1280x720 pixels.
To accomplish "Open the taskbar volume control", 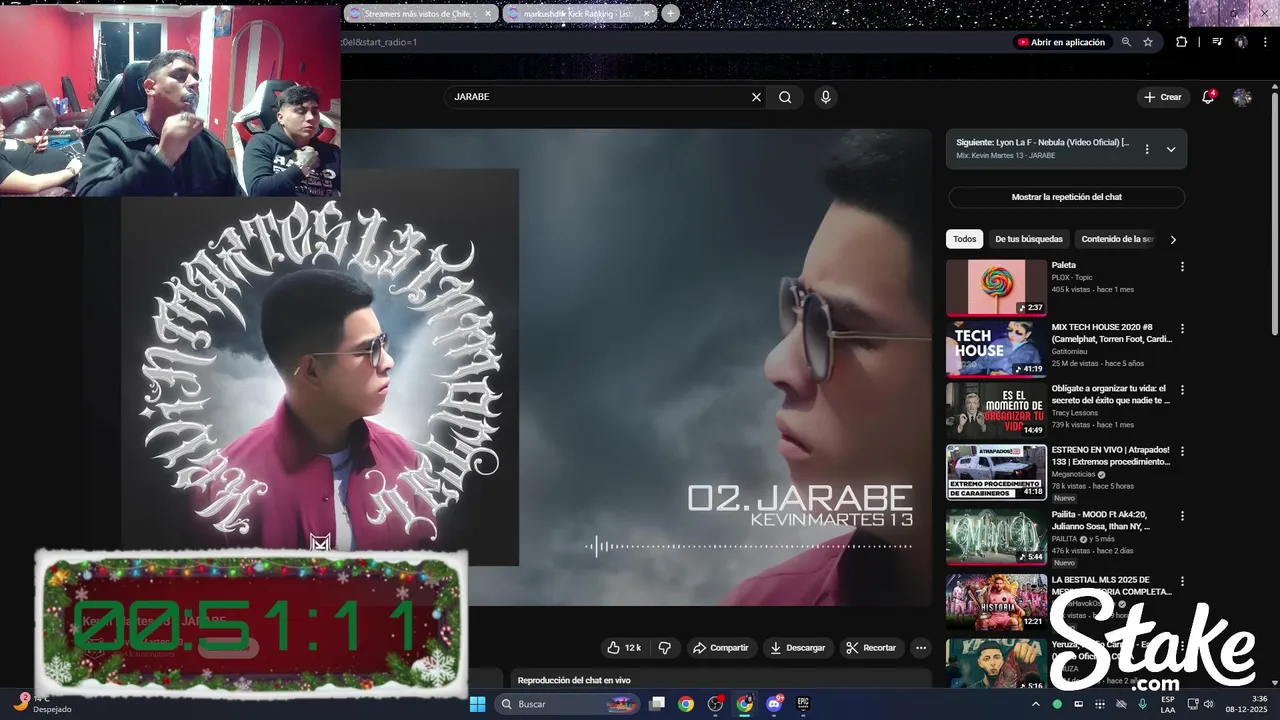I will [1208, 704].
